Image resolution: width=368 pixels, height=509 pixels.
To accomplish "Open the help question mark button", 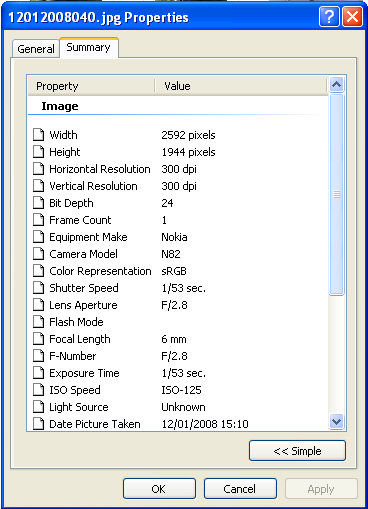I will [329, 17].
